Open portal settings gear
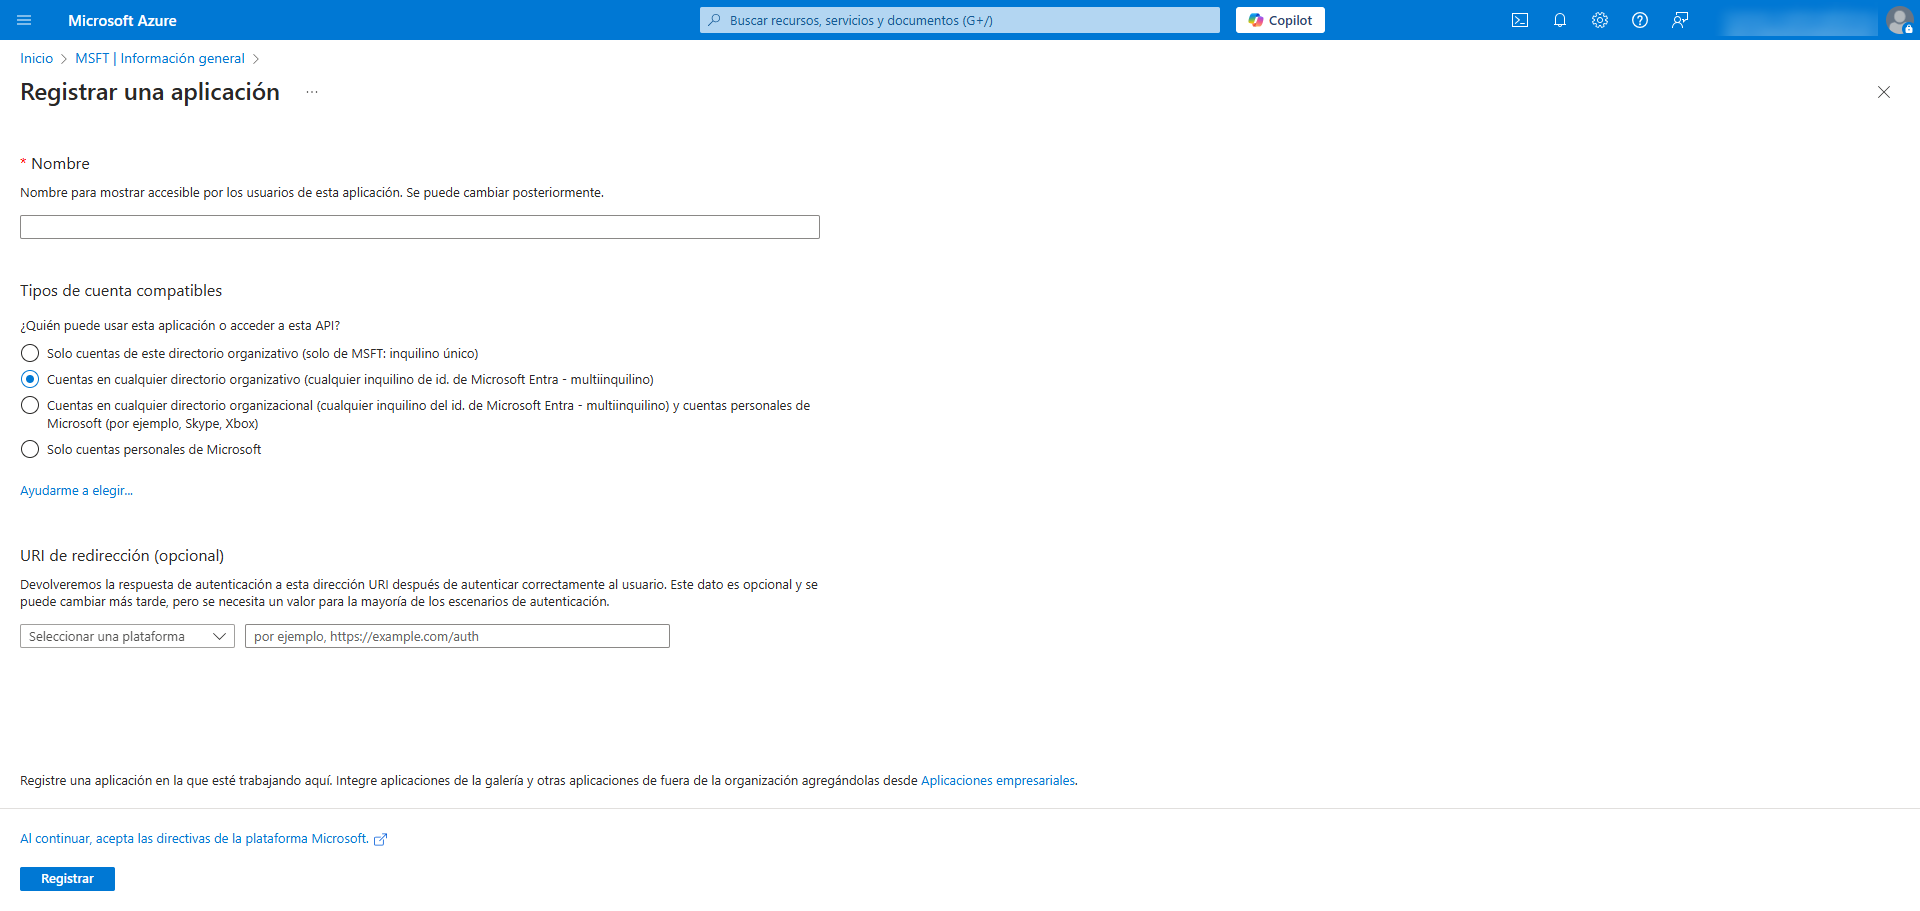The width and height of the screenshot is (1920, 911). 1600,20
